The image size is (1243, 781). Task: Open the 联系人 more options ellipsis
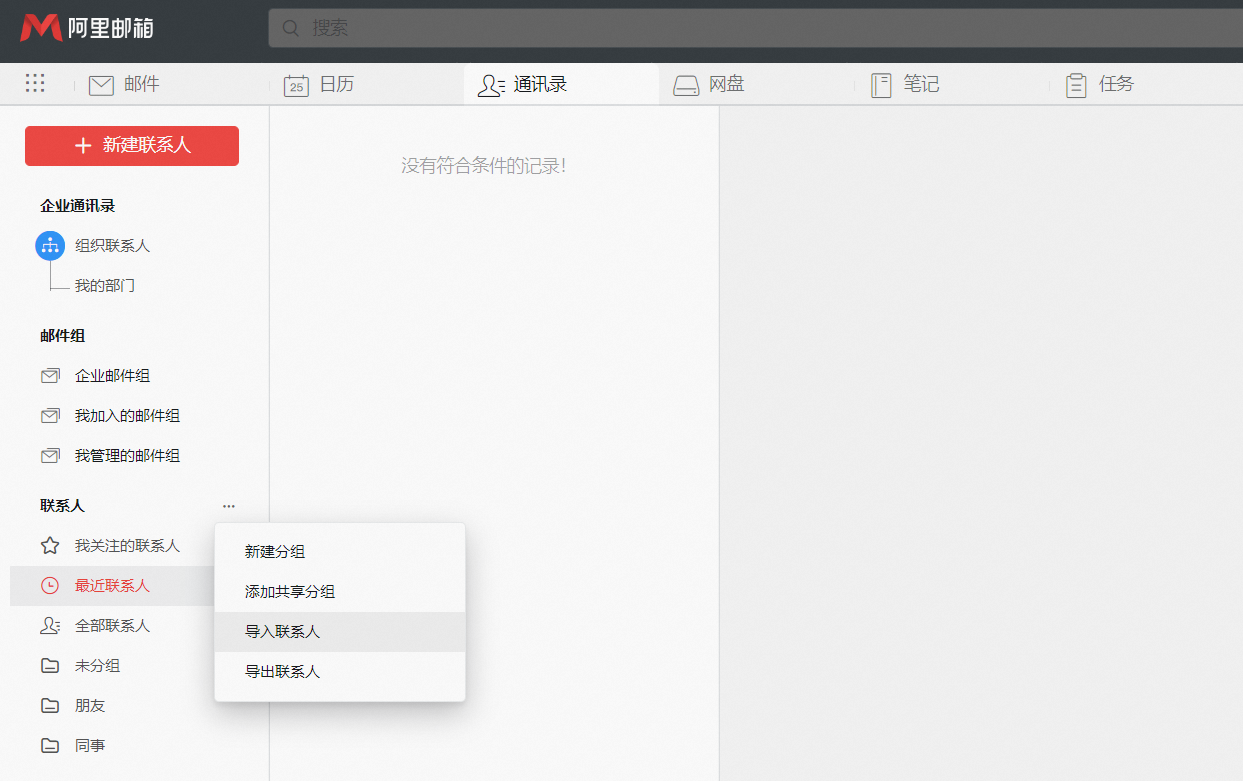[x=229, y=506]
